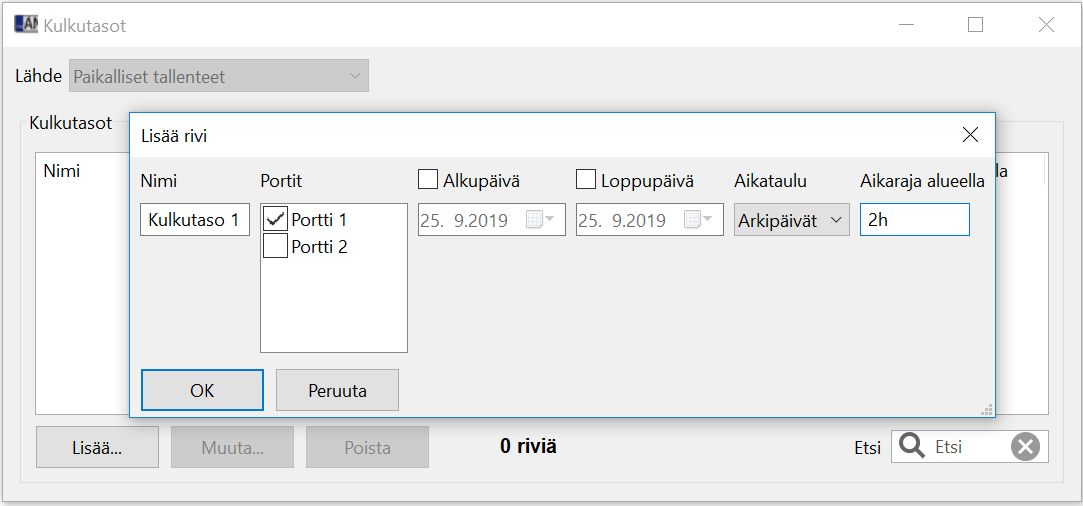Click the Kulkutasot window app icon
The image size is (1083, 506).
pyautogui.click(x=26, y=25)
